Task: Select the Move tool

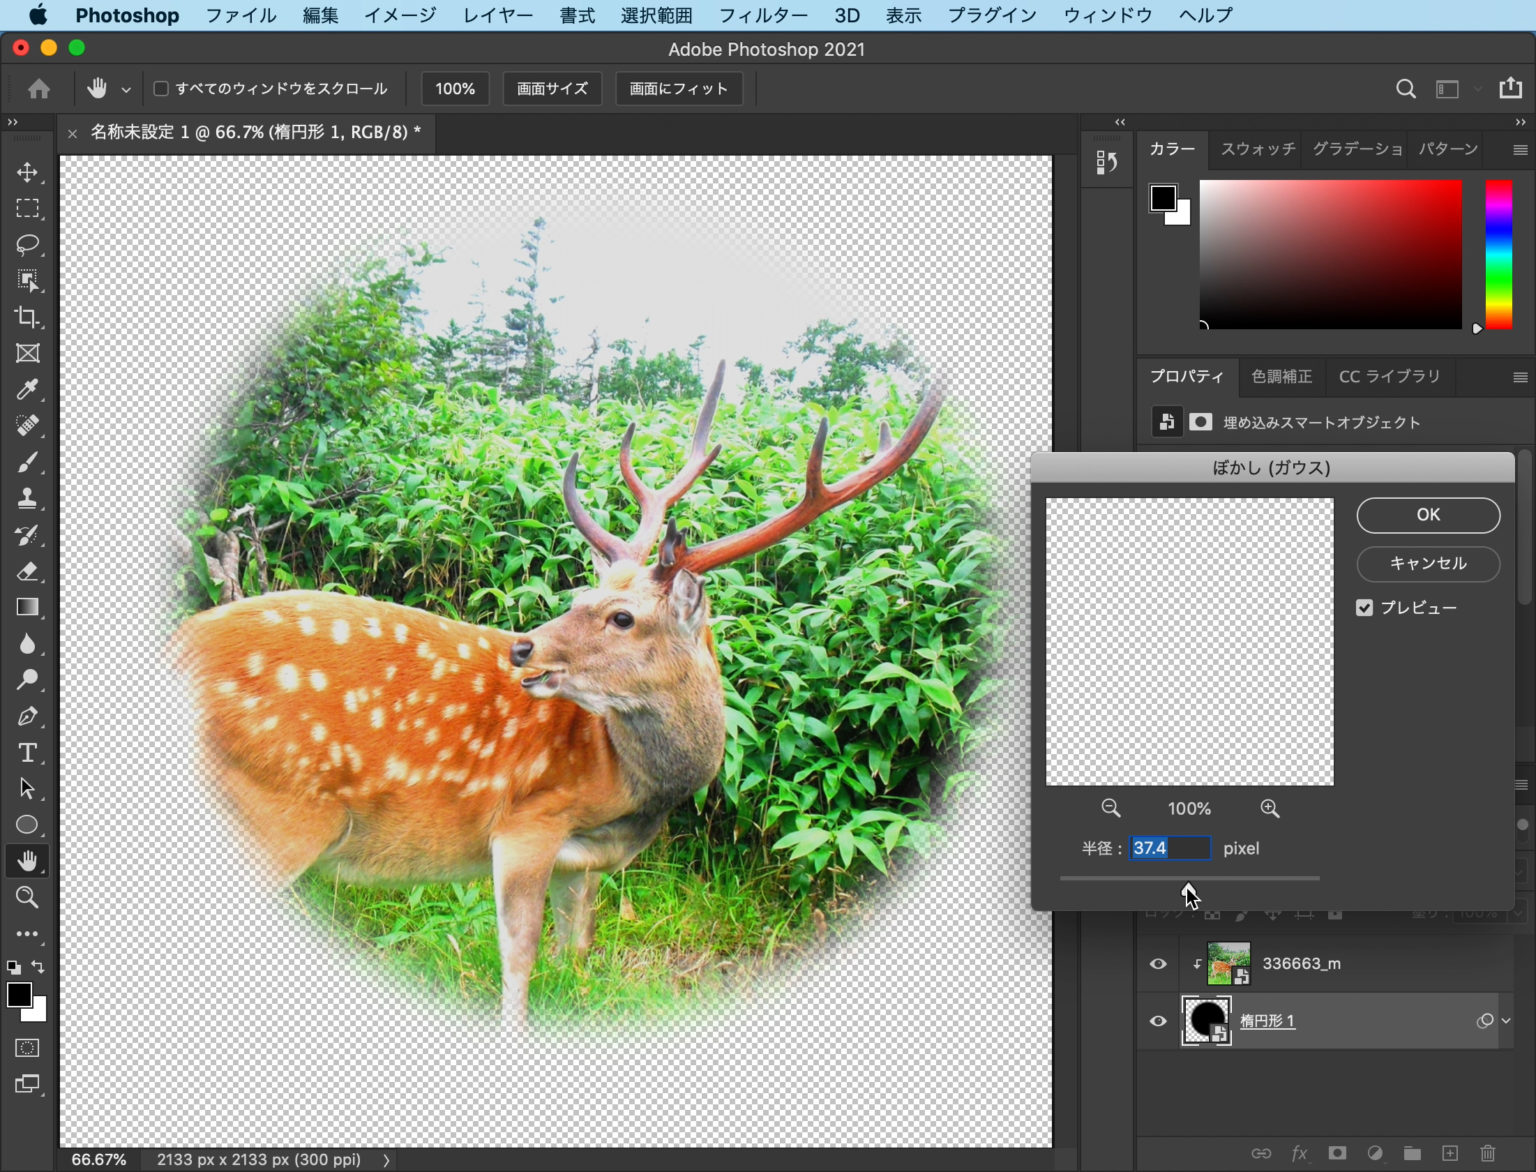Action: coord(27,172)
